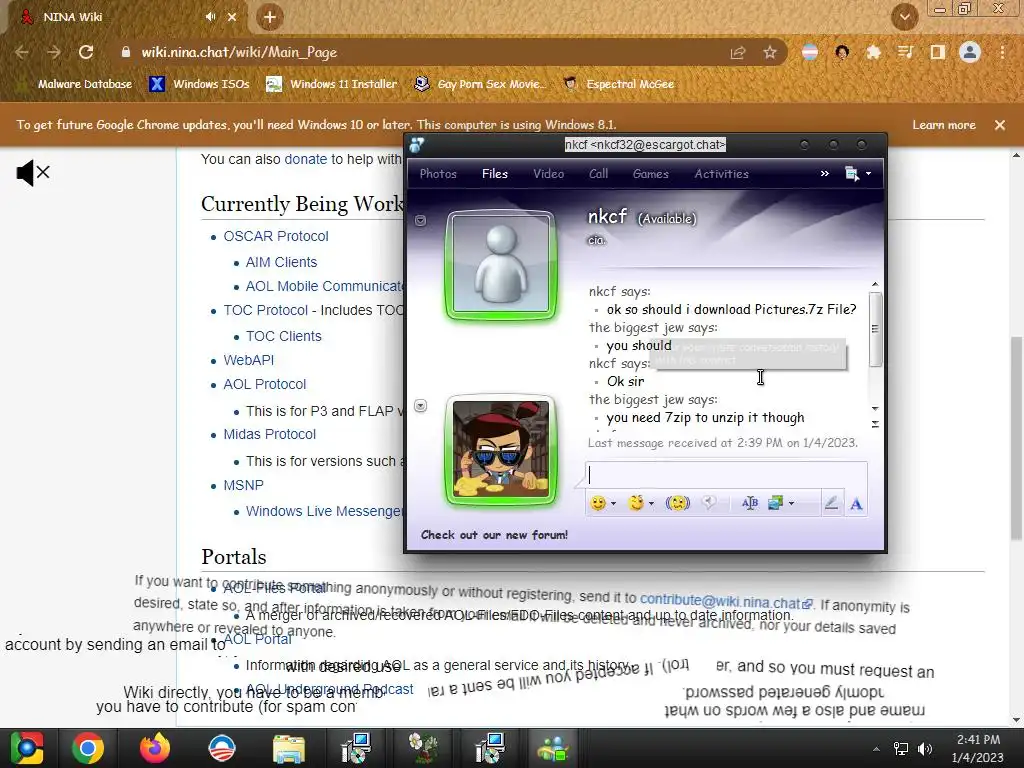The image size is (1024, 768).
Task: Open the AIM Clients link
Action: (x=281, y=263)
